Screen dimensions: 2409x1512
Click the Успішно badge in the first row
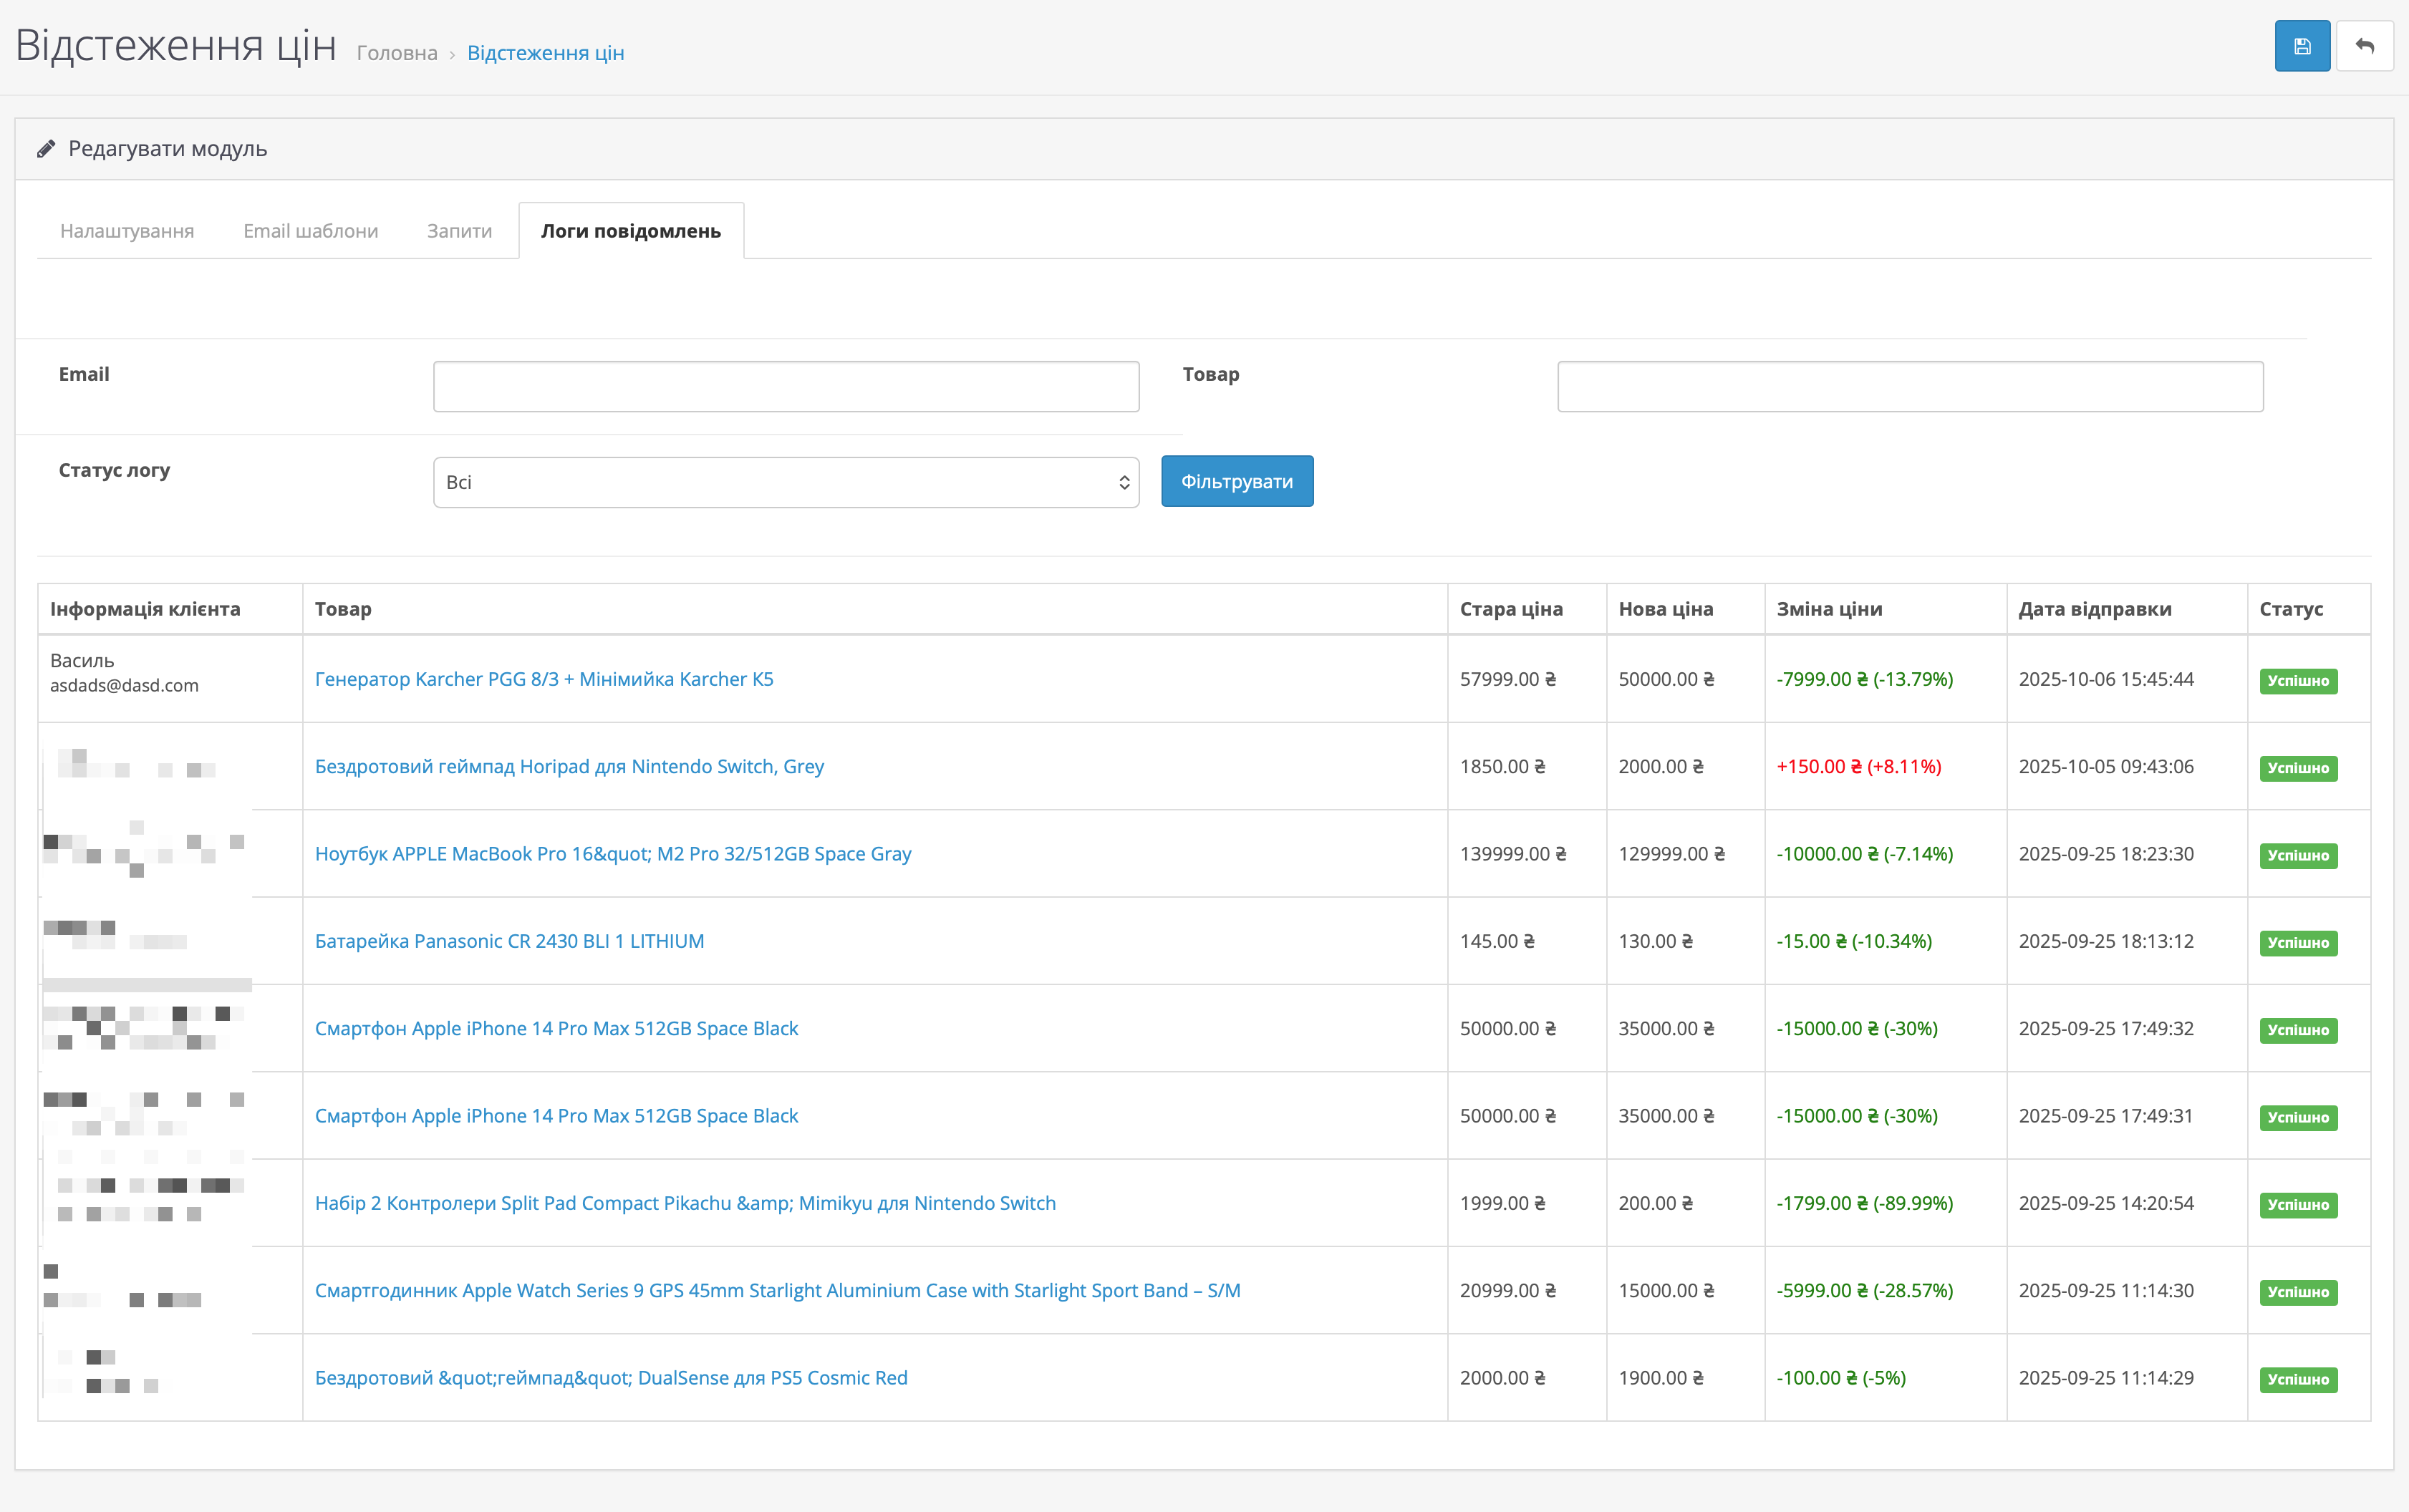[2297, 681]
